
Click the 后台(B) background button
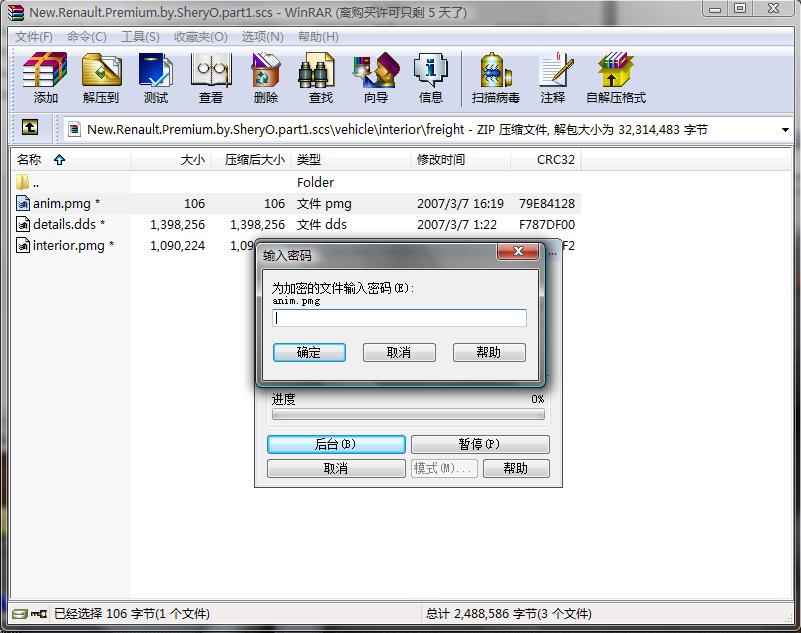click(x=336, y=444)
